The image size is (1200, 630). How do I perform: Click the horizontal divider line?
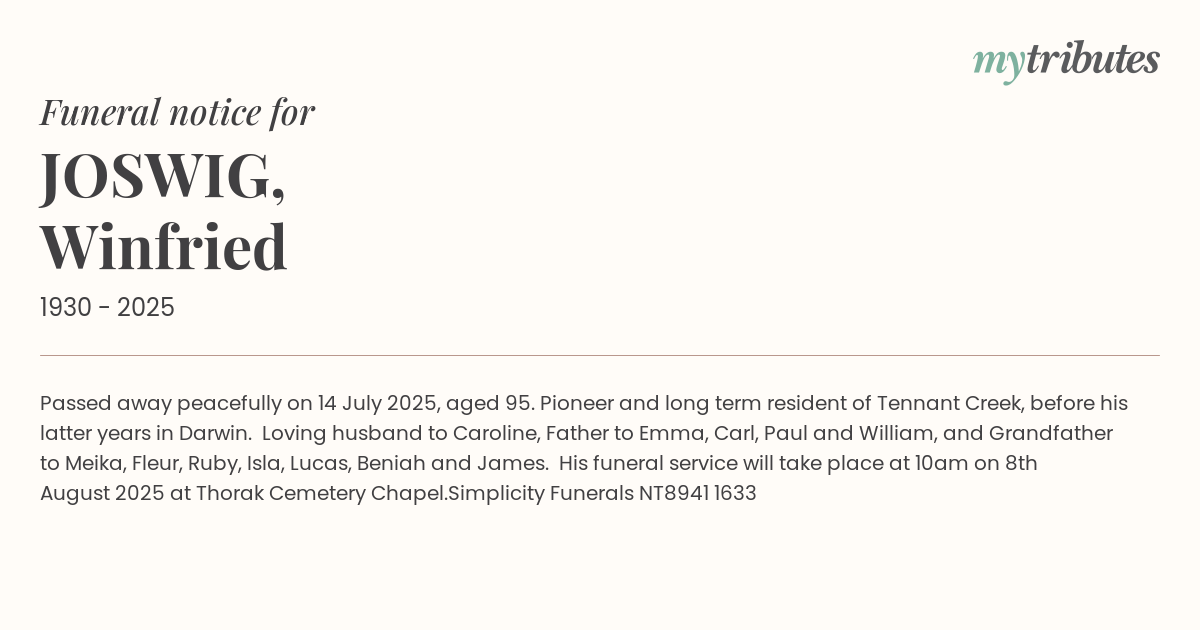(600, 355)
